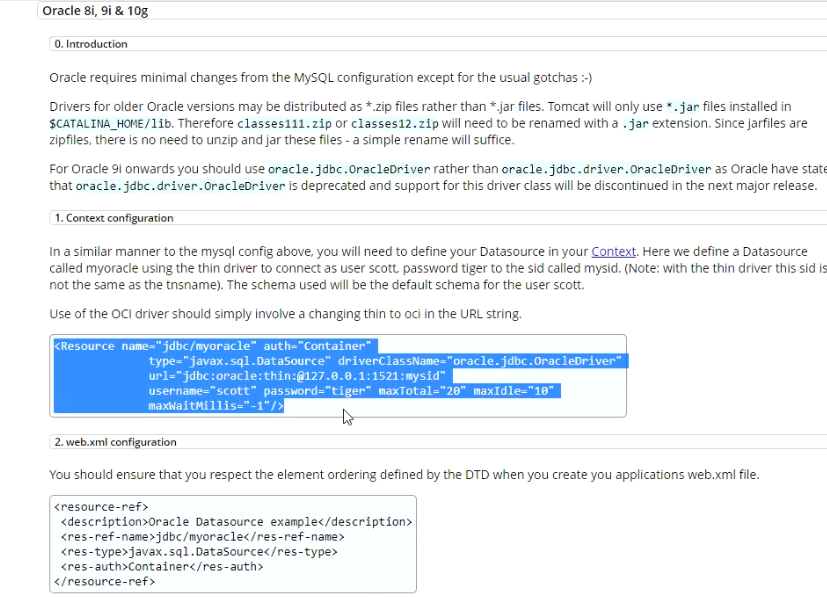The width and height of the screenshot is (827, 597).
Task: Click the maxWaitMillis="-1"/> code line
Action: coord(216,406)
